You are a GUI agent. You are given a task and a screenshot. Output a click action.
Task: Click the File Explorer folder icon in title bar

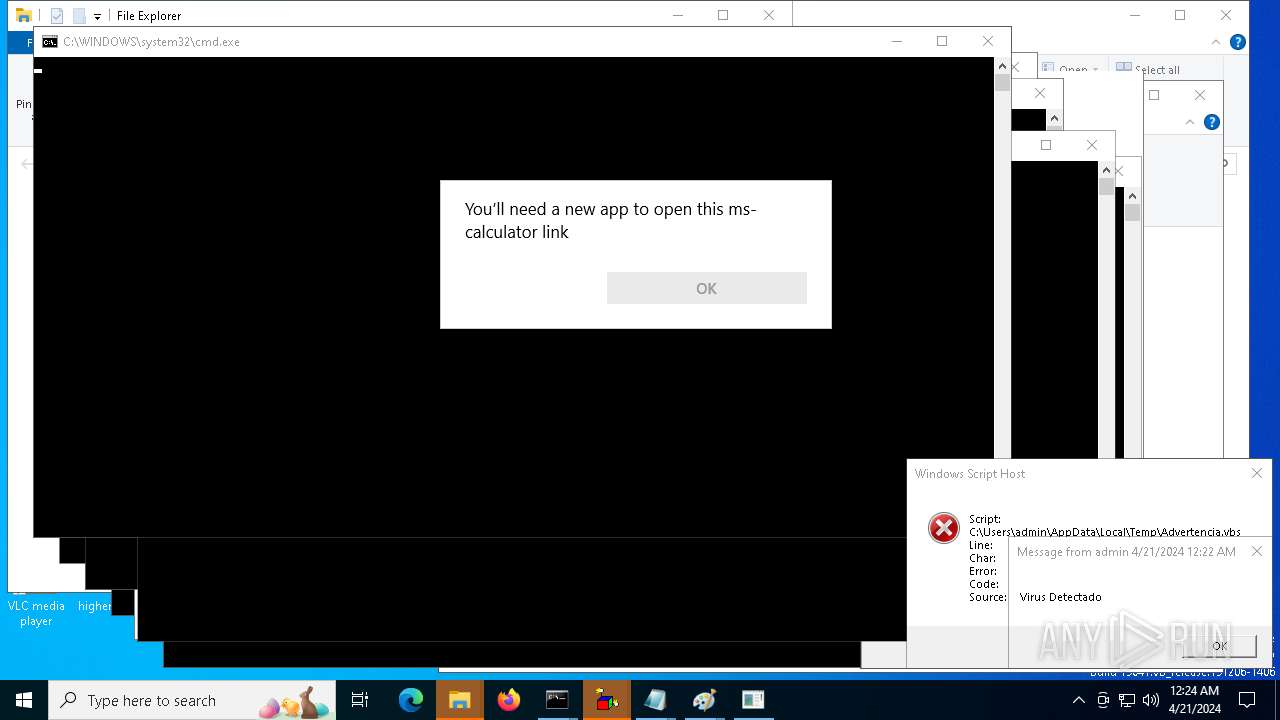[24, 15]
